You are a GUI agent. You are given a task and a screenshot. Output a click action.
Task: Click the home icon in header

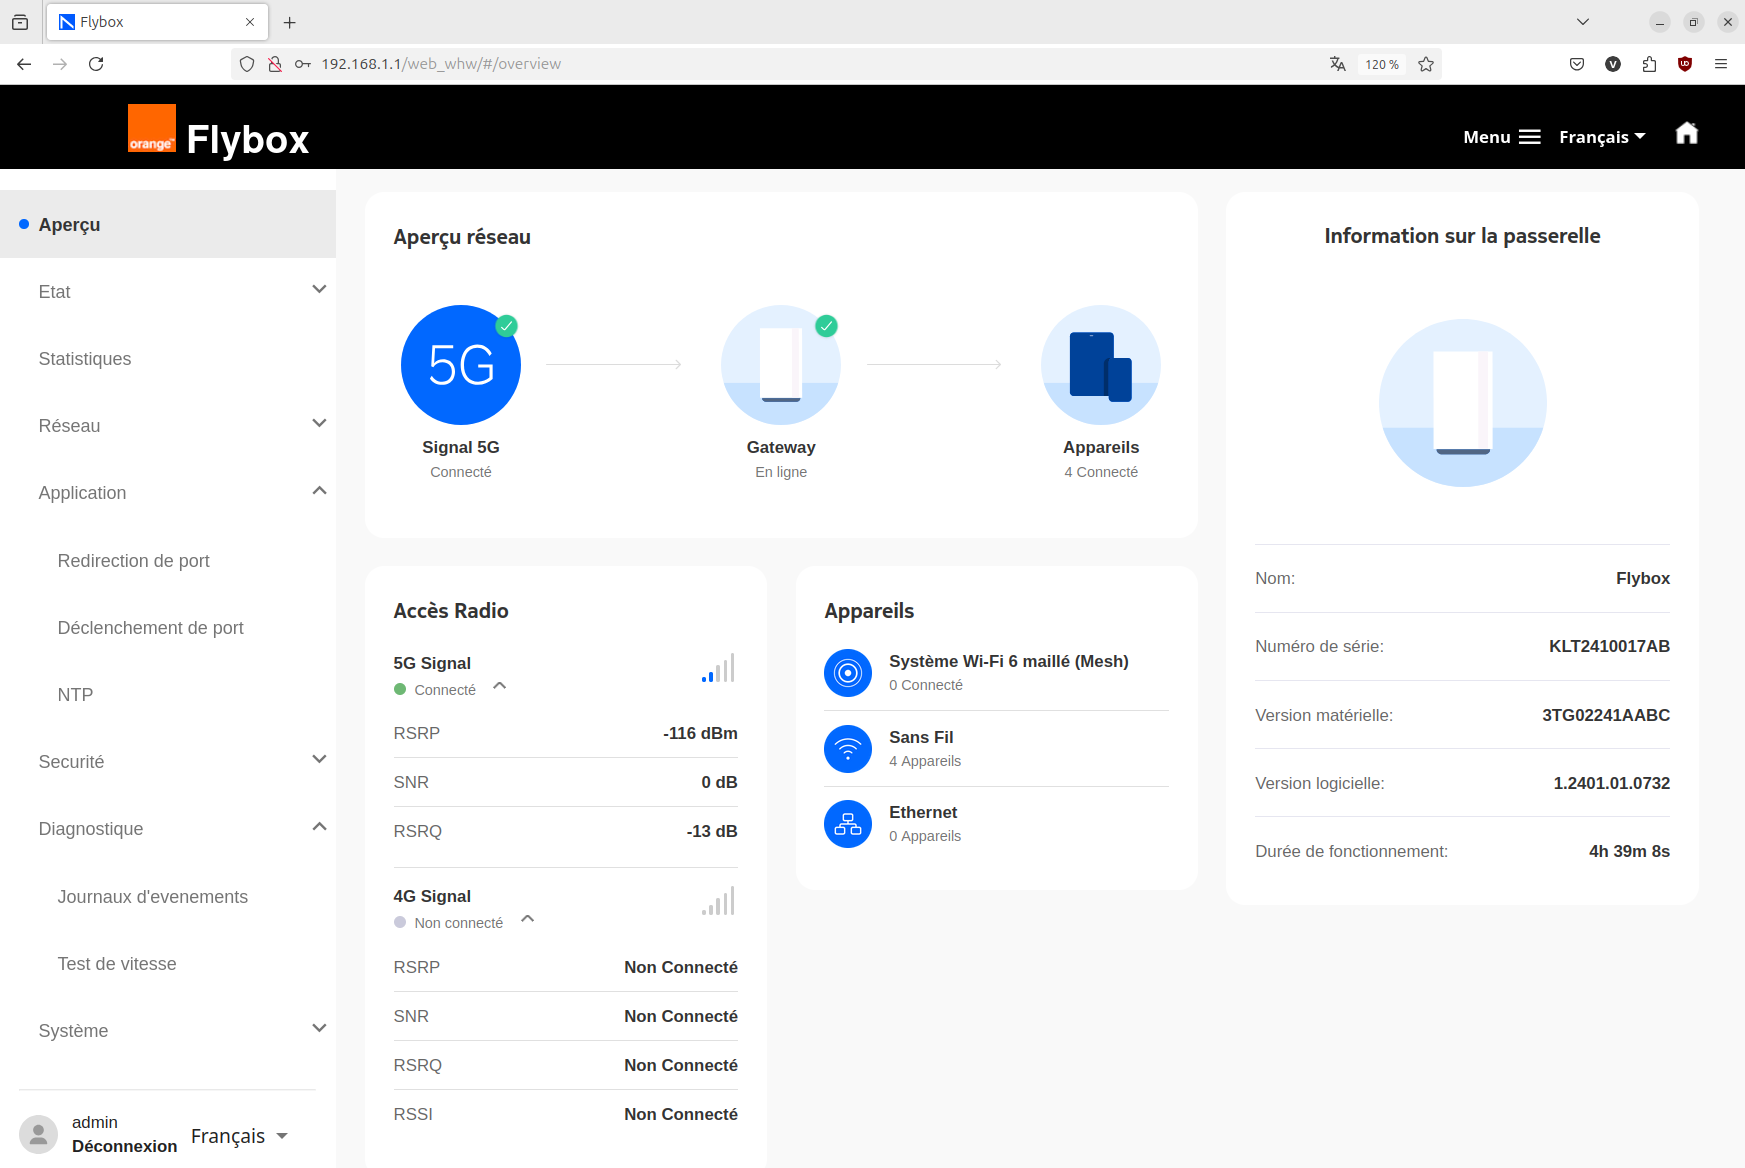1687,134
